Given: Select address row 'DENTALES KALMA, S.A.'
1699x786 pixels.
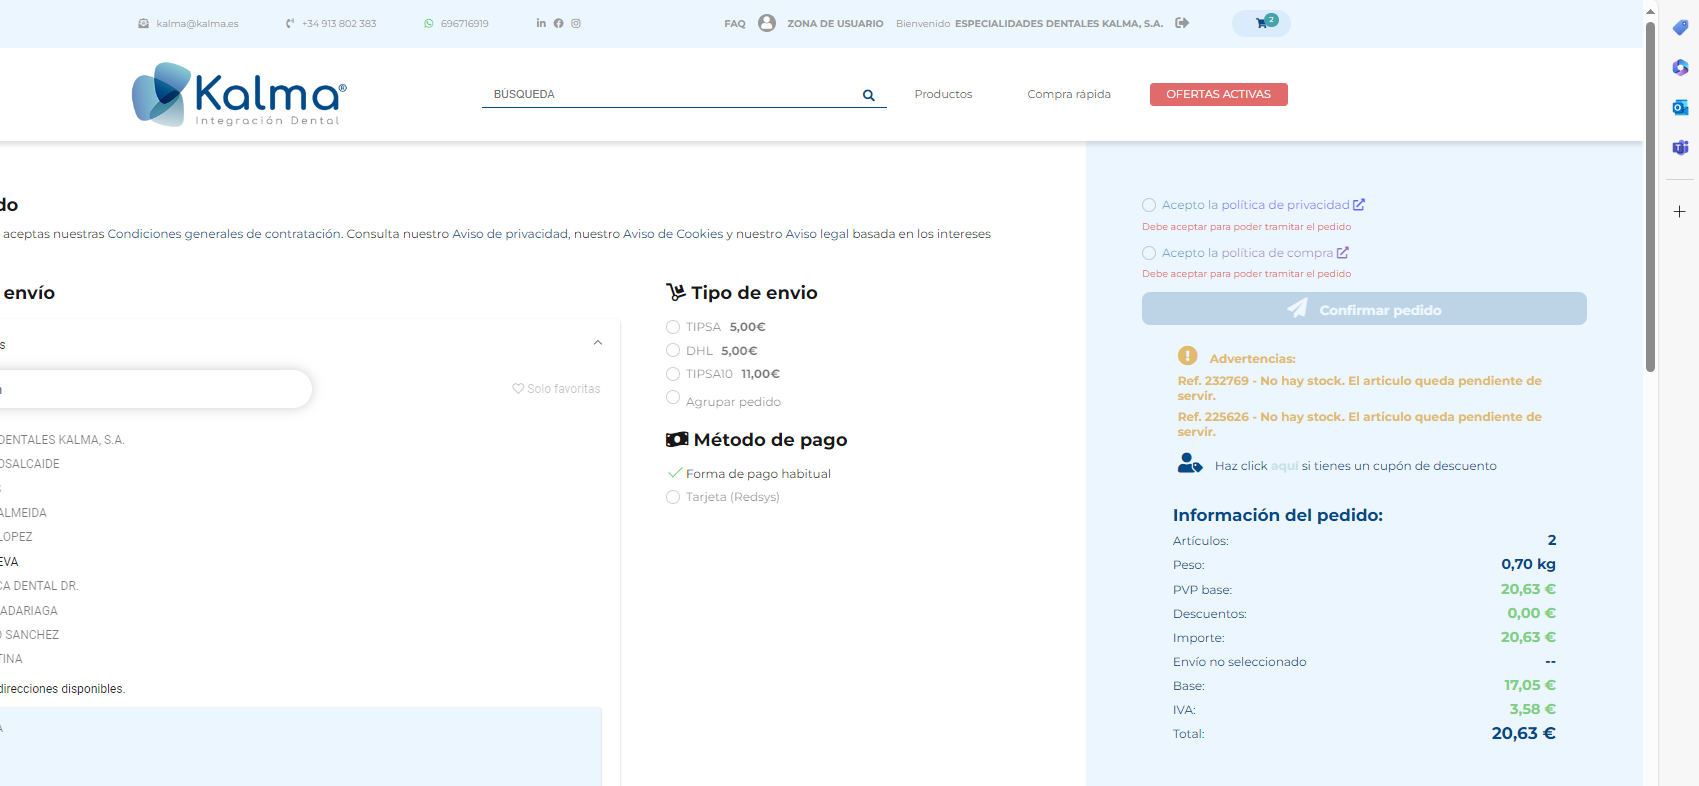Looking at the screenshot, I should coord(62,440).
